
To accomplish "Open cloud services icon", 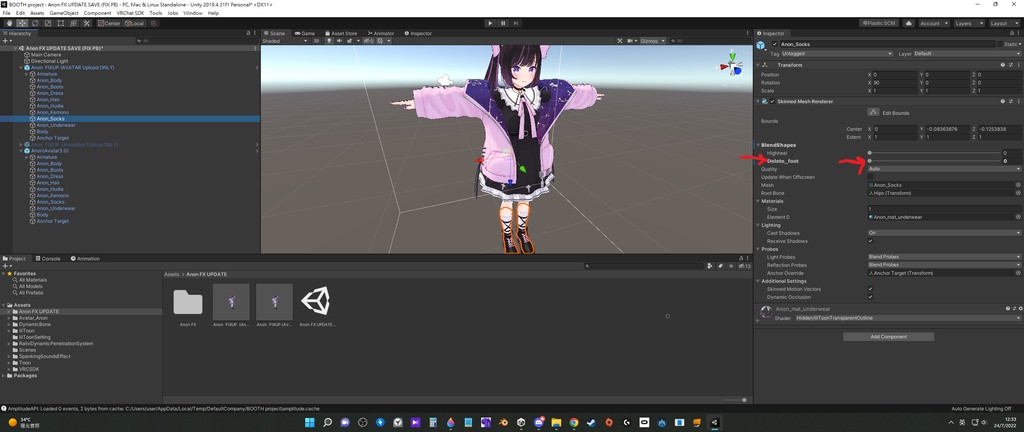I will click(908, 23).
